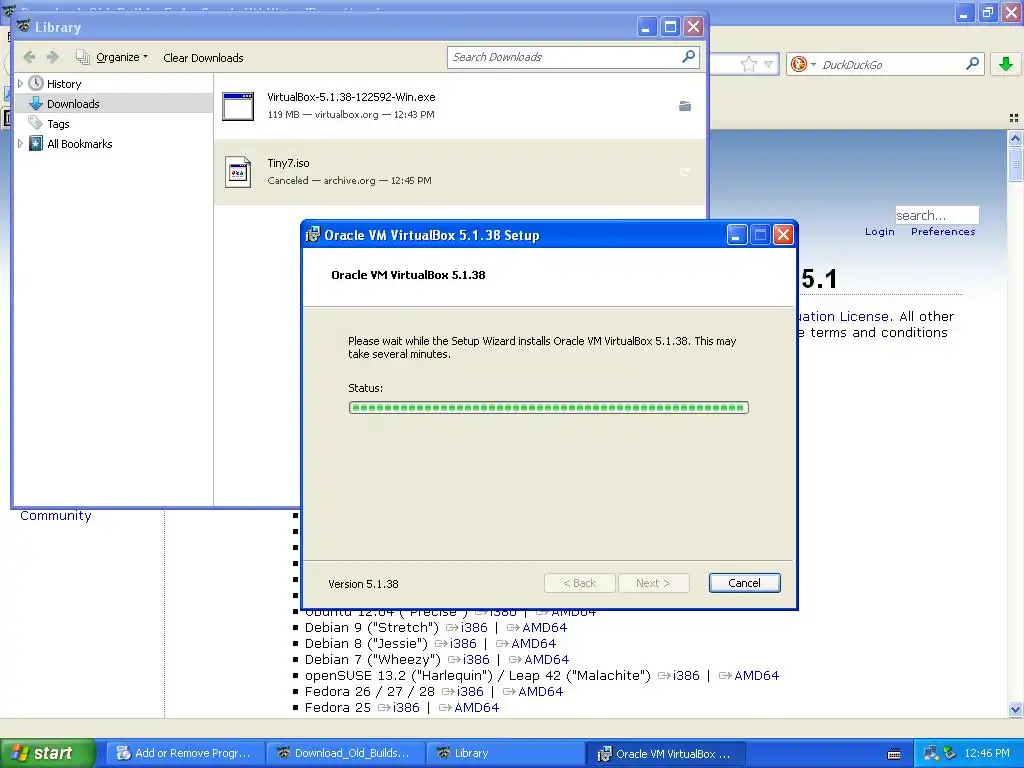Viewport: 1024px width, 768px height.
Task: Close the VirtualBox Setup window
Action: pos(783,234)
